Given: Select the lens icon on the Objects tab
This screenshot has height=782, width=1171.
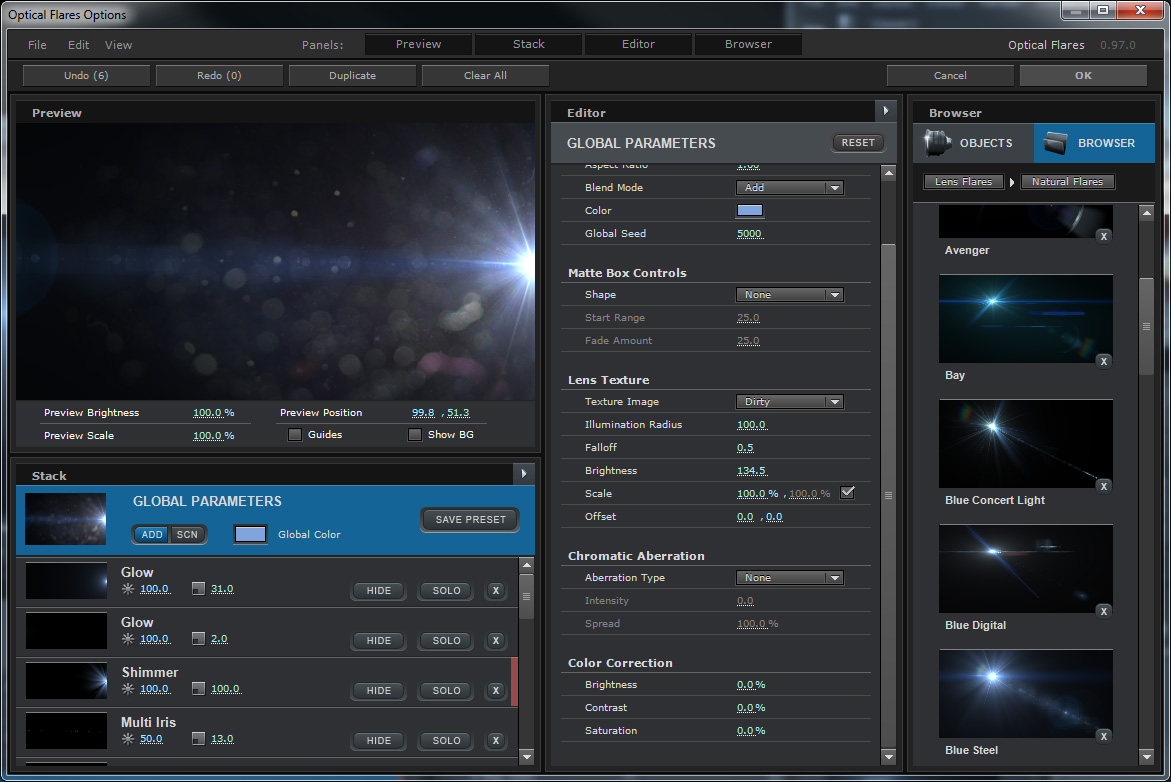Looking at the screenshot, I should 935,143.
